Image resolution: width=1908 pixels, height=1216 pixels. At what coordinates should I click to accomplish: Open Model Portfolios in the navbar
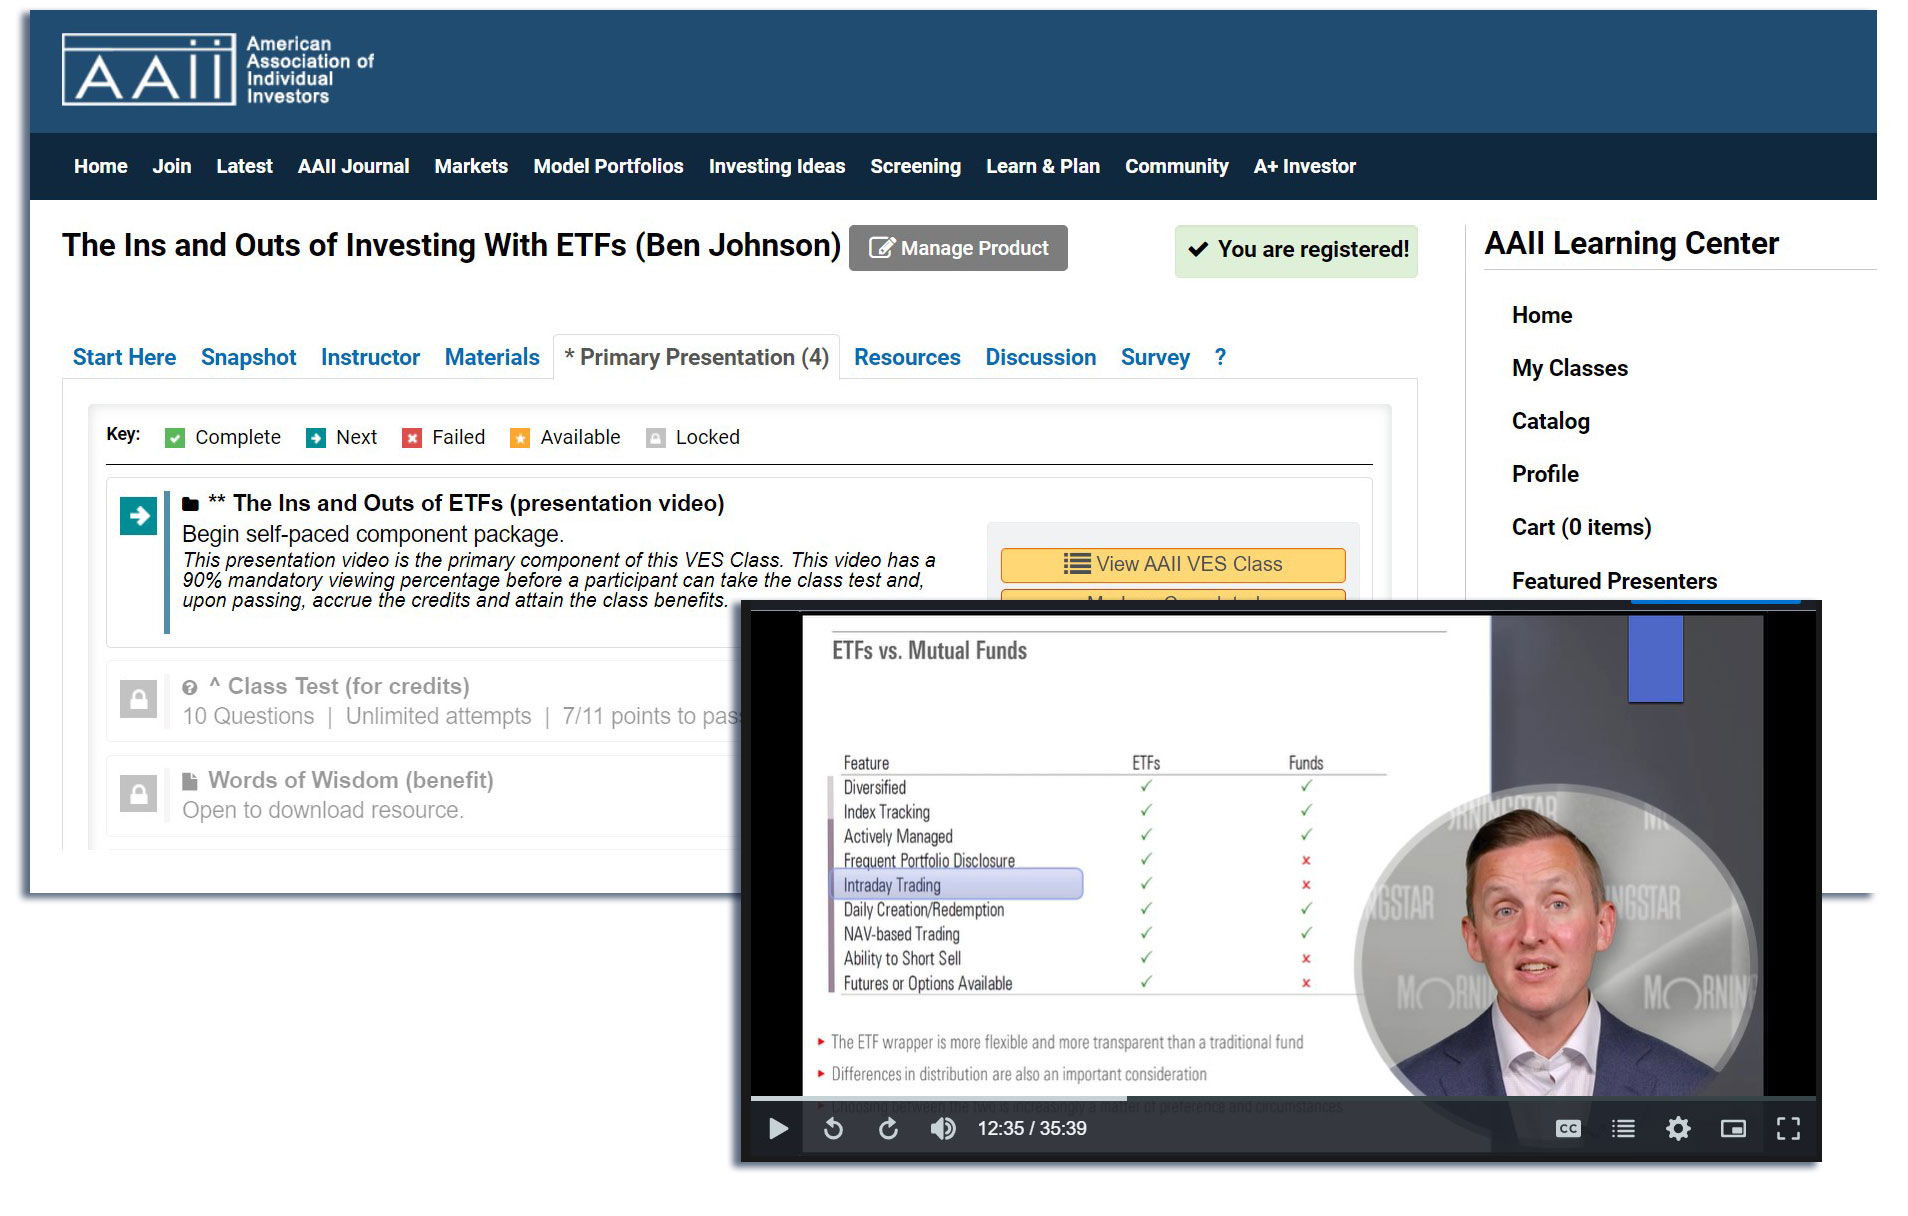[x=608, y=166]
